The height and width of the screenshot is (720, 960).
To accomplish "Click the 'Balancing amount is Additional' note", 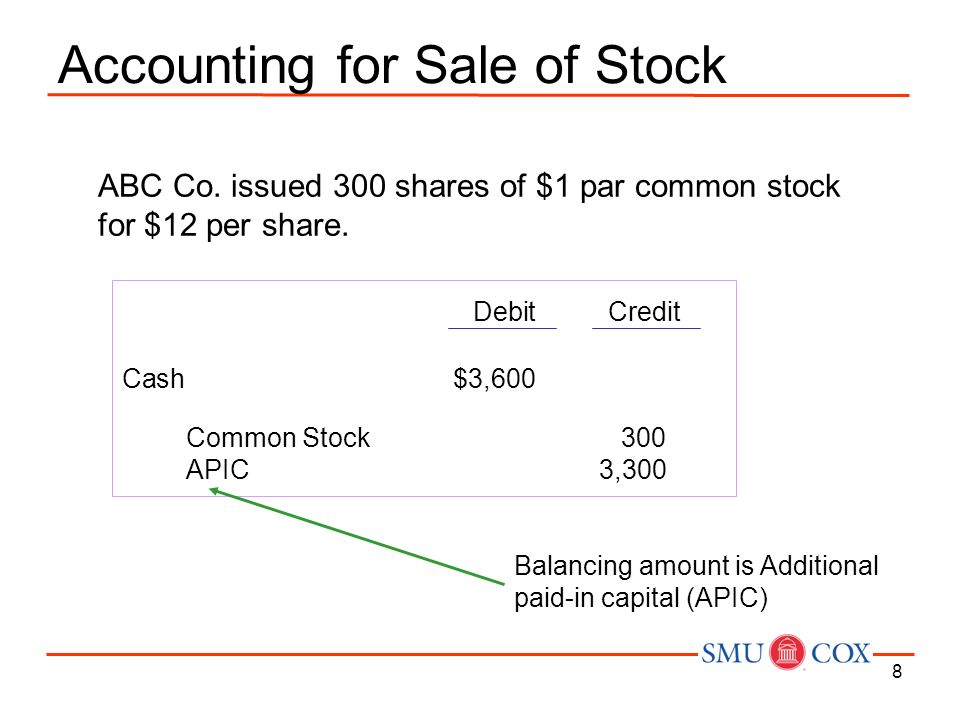I will [x=696, y=566].
